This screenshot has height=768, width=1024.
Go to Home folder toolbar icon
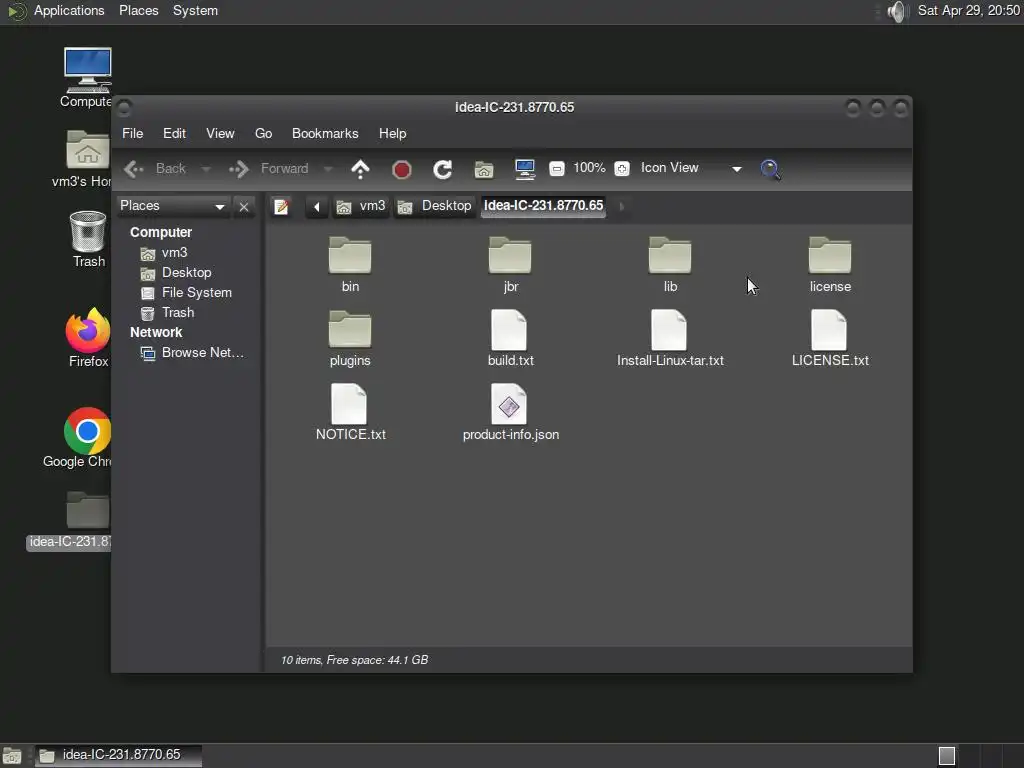tap(484, 170)
